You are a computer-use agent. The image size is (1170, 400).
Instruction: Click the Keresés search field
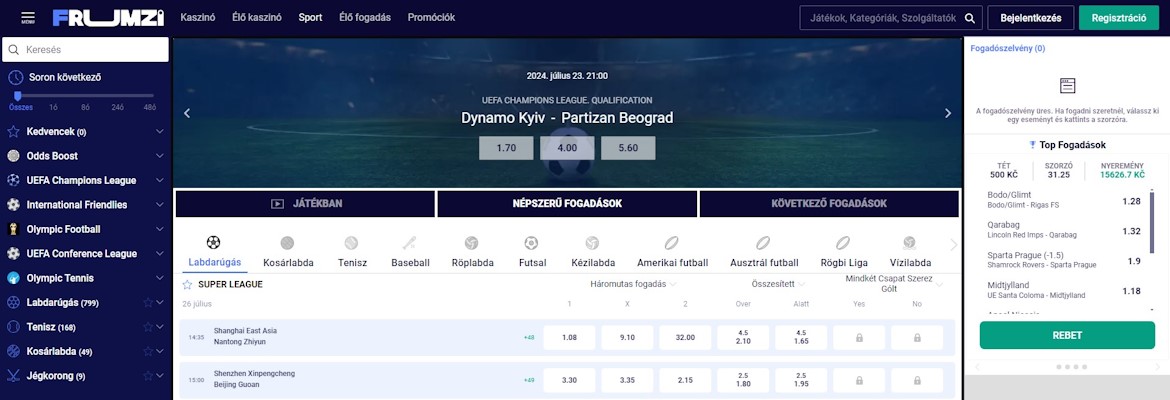pos(86,50)
